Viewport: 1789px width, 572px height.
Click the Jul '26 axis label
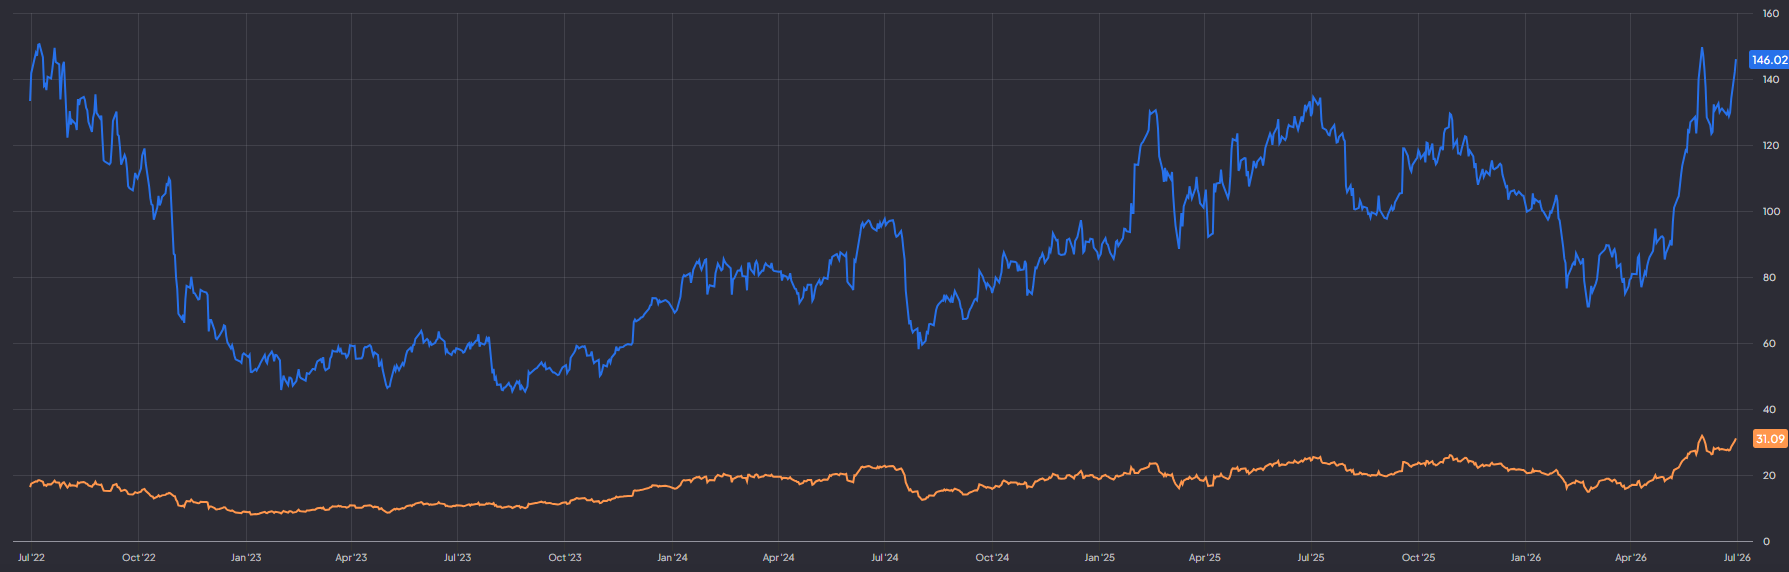click(1737, 557)
